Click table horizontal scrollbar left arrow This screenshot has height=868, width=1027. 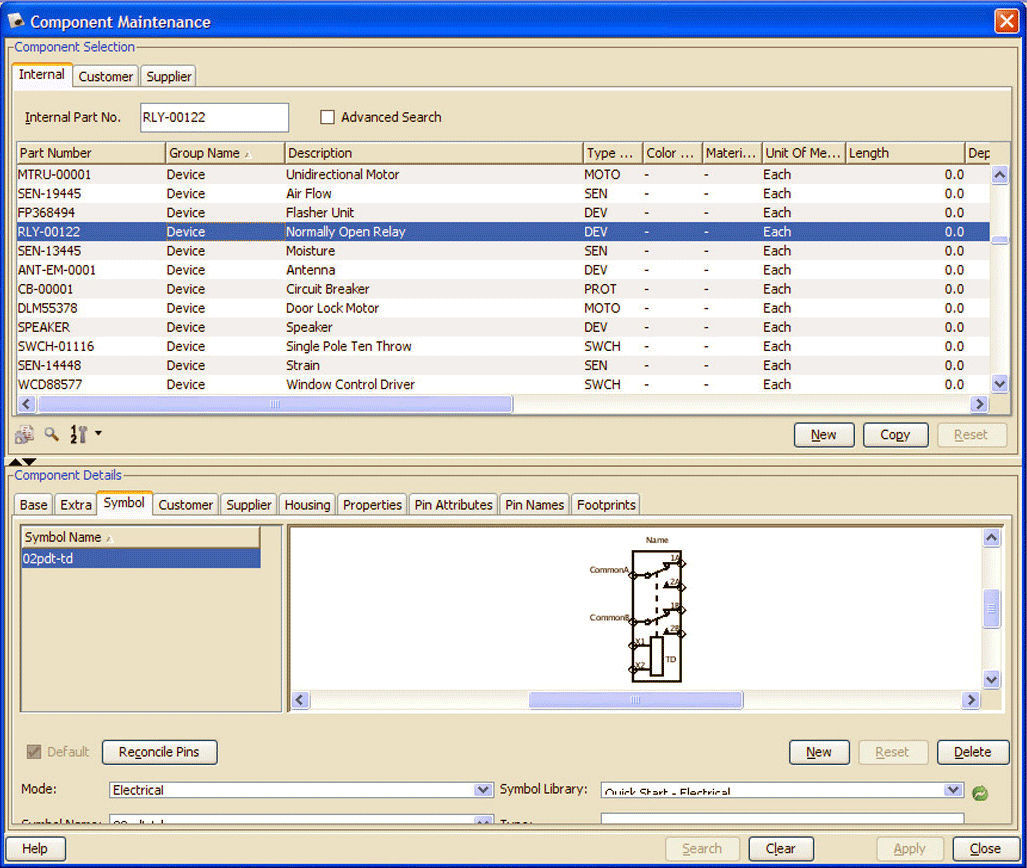[x=26, y=404]
